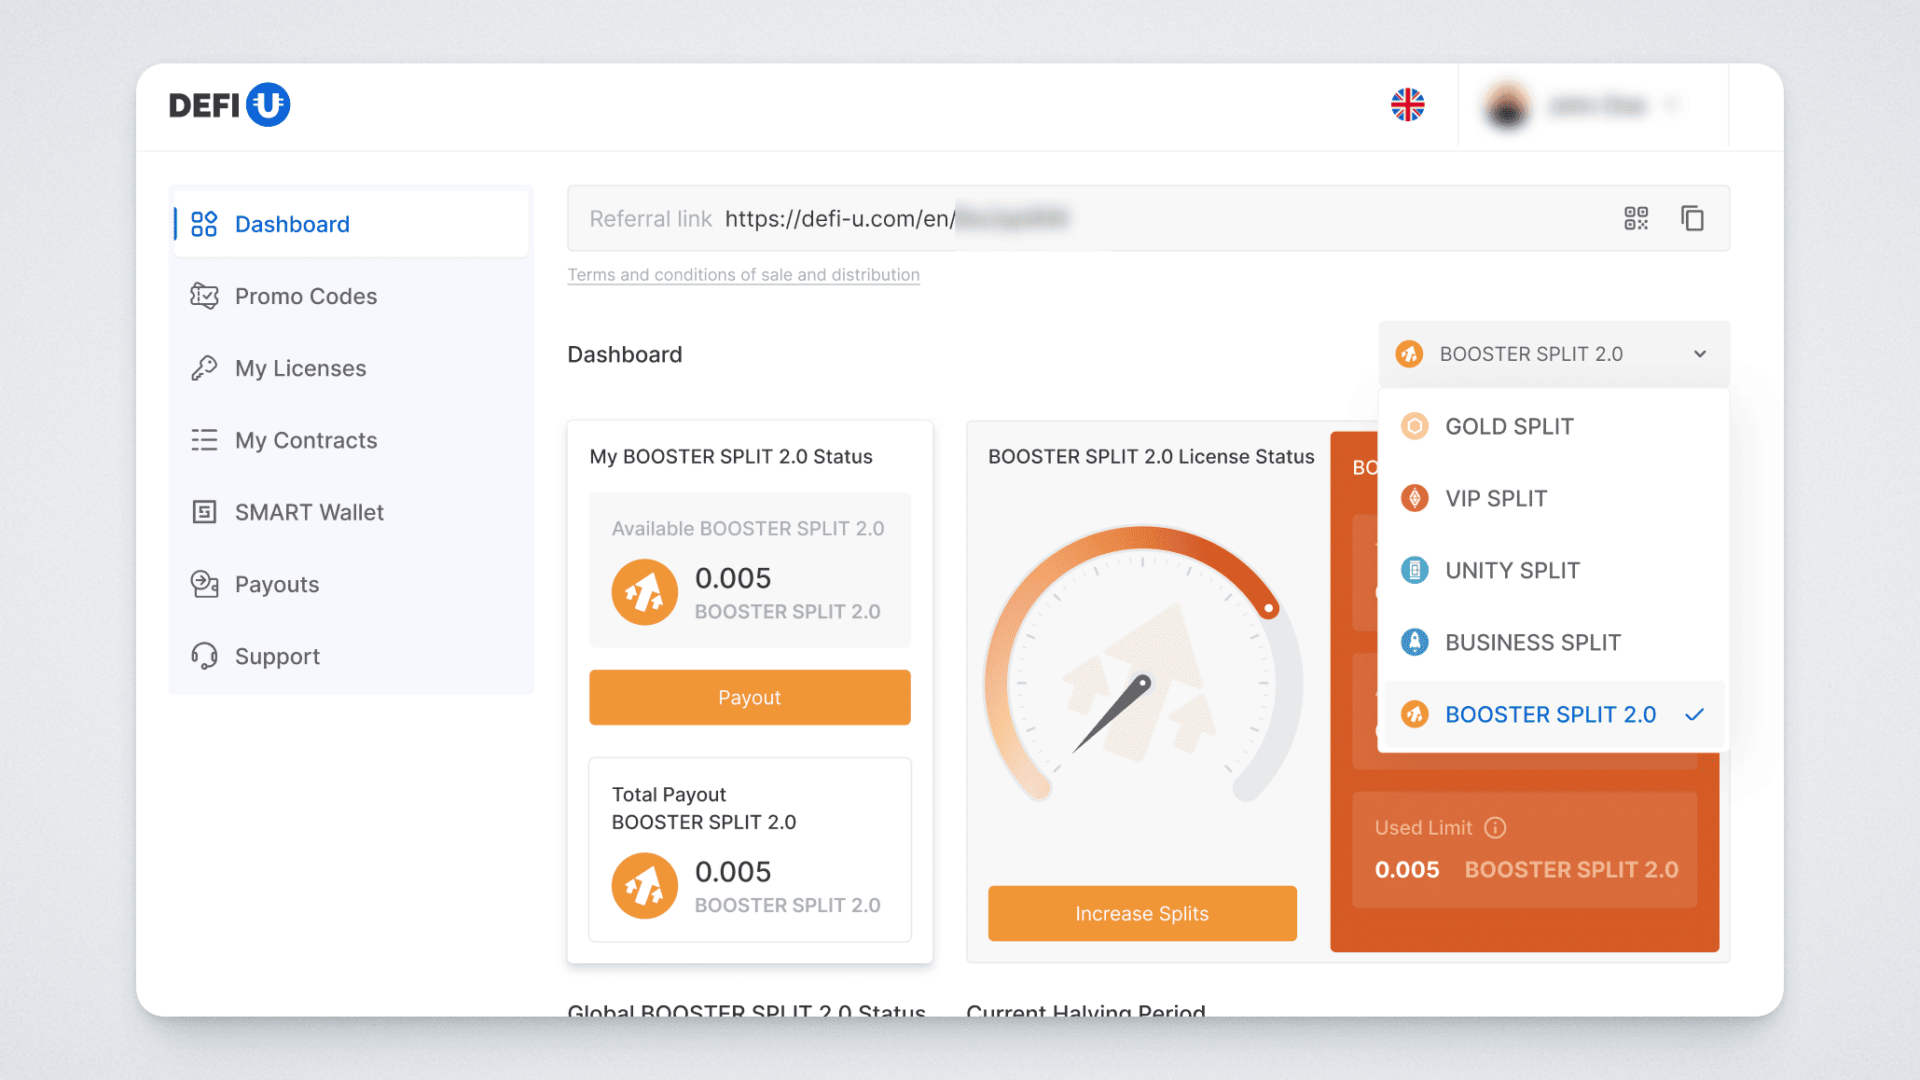Go to SMART Wallet menu item
The width and height of the screenshot is (1920, 1080).
click(308, 512)
